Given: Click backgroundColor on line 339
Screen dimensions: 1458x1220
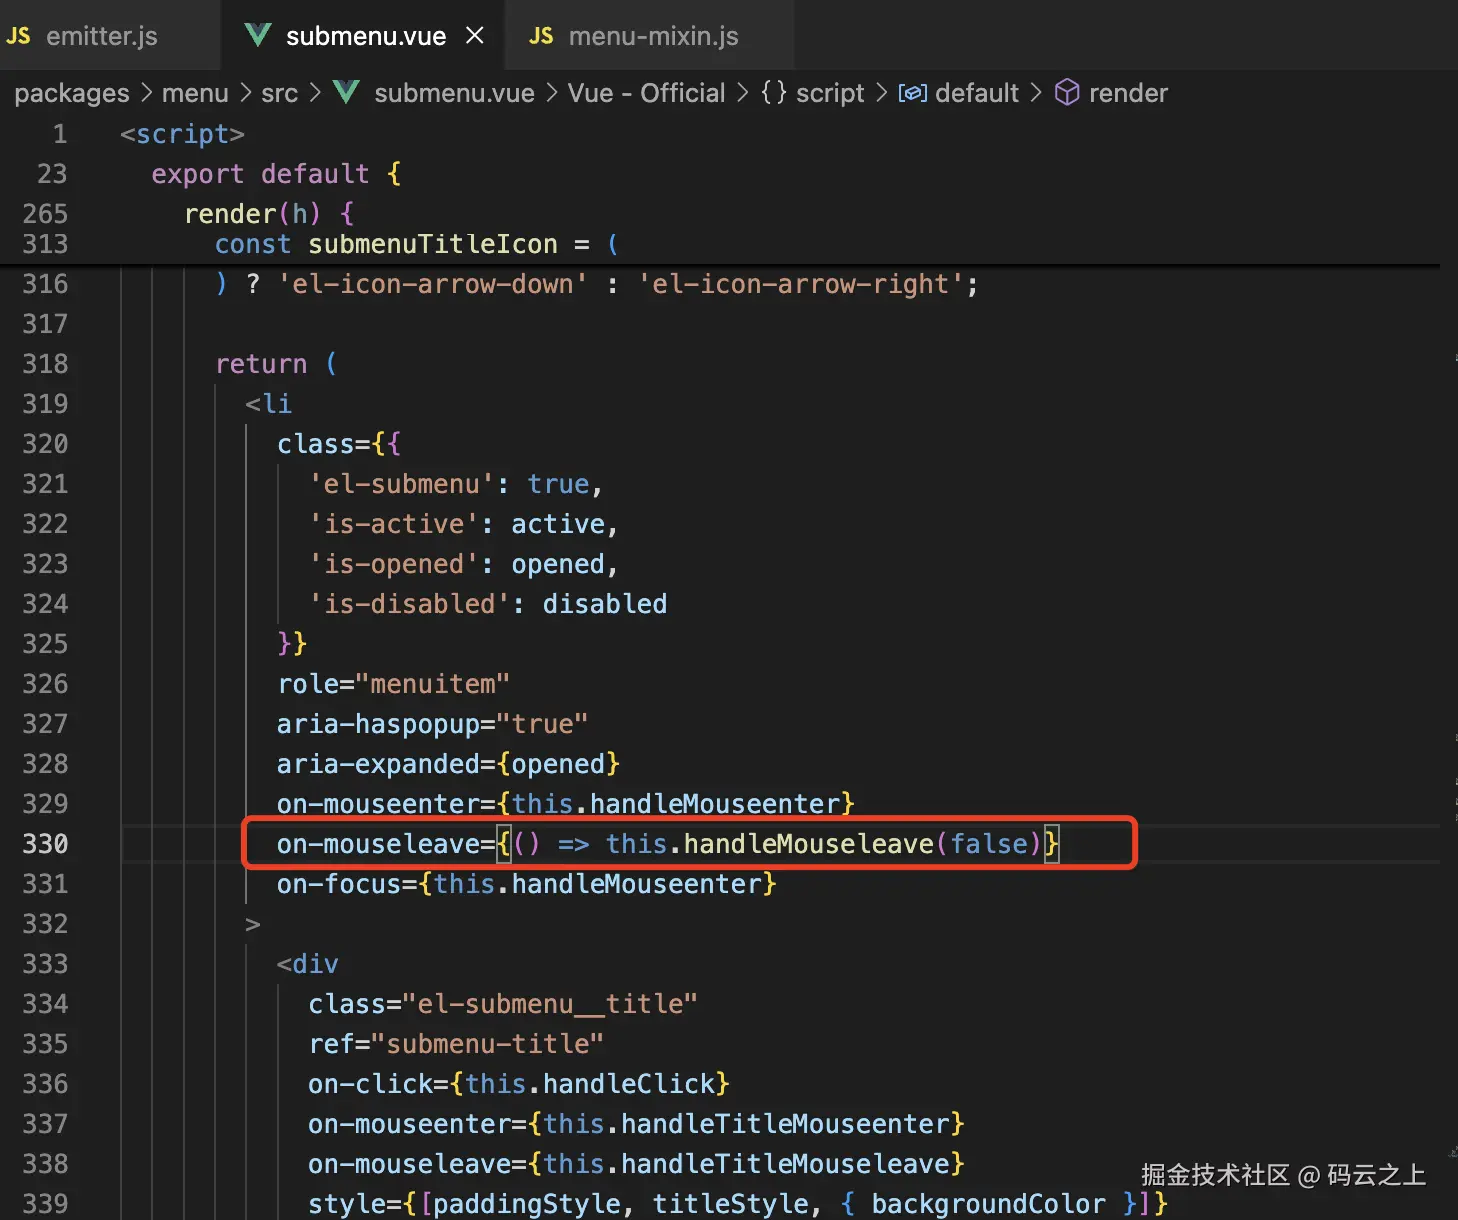Looking at the screenshot, I should coord(988,1204).
